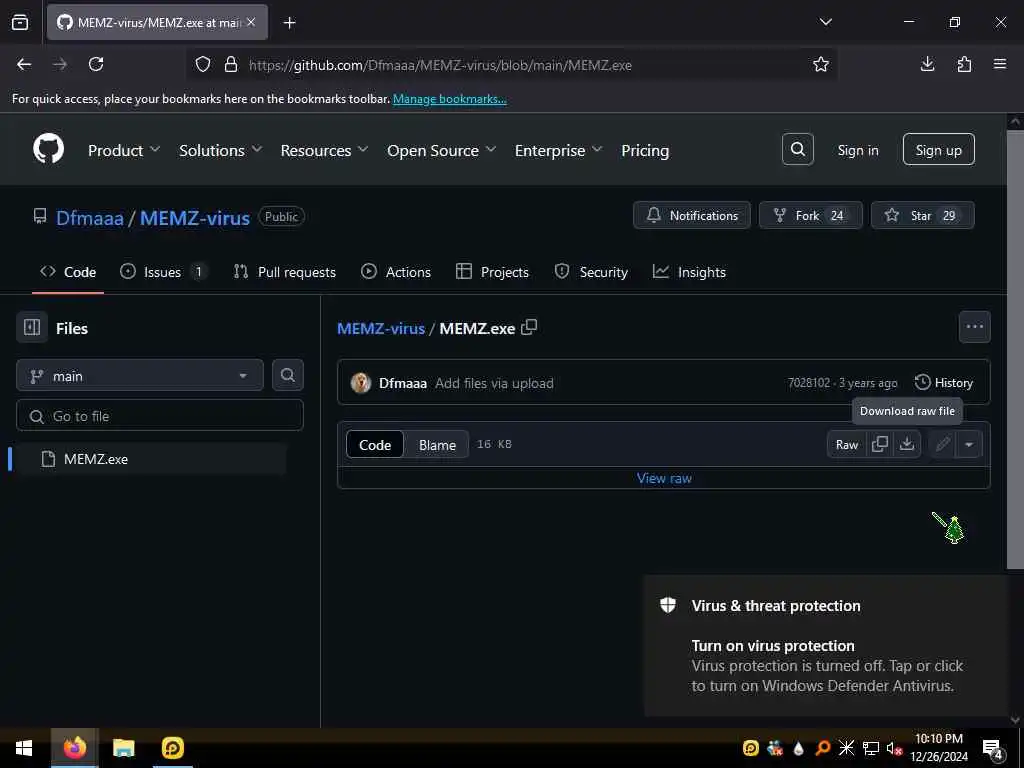Screen dimensions: 1024x768
Task: Expand the Product menu
Action: (x=123, y=150)
